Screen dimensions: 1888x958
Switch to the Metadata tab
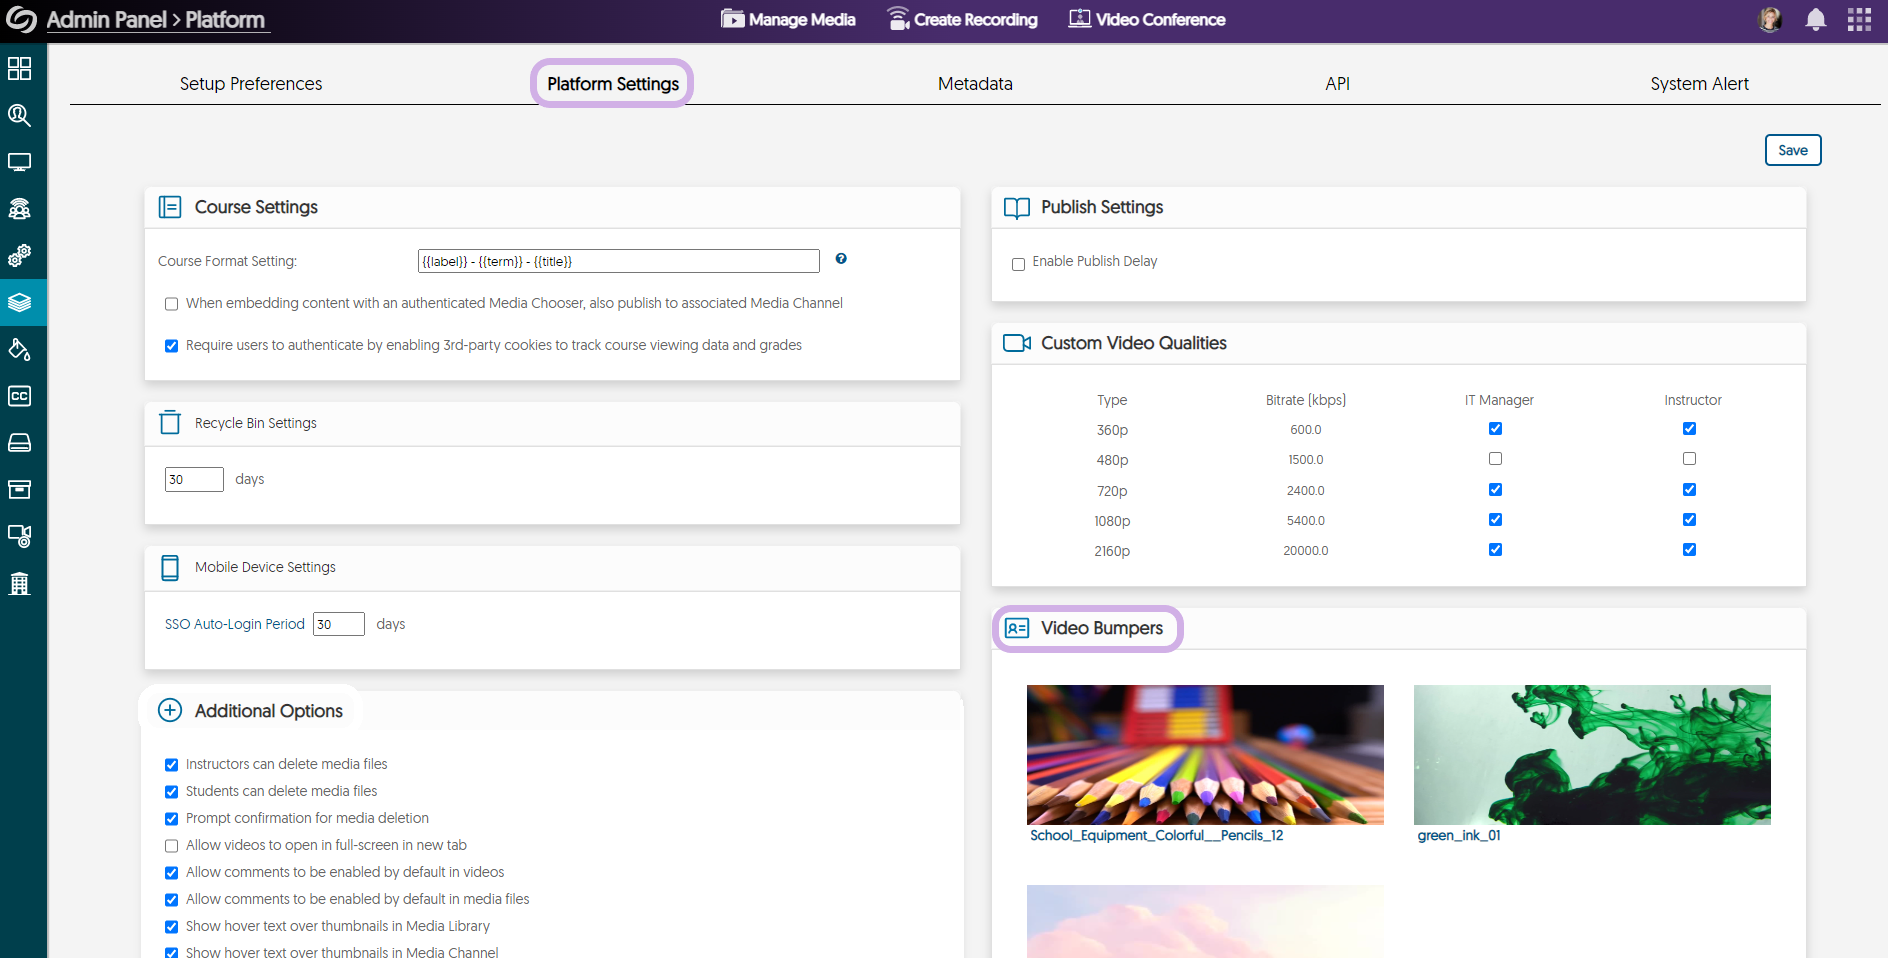pyautogui.click(x=975, y=84)
